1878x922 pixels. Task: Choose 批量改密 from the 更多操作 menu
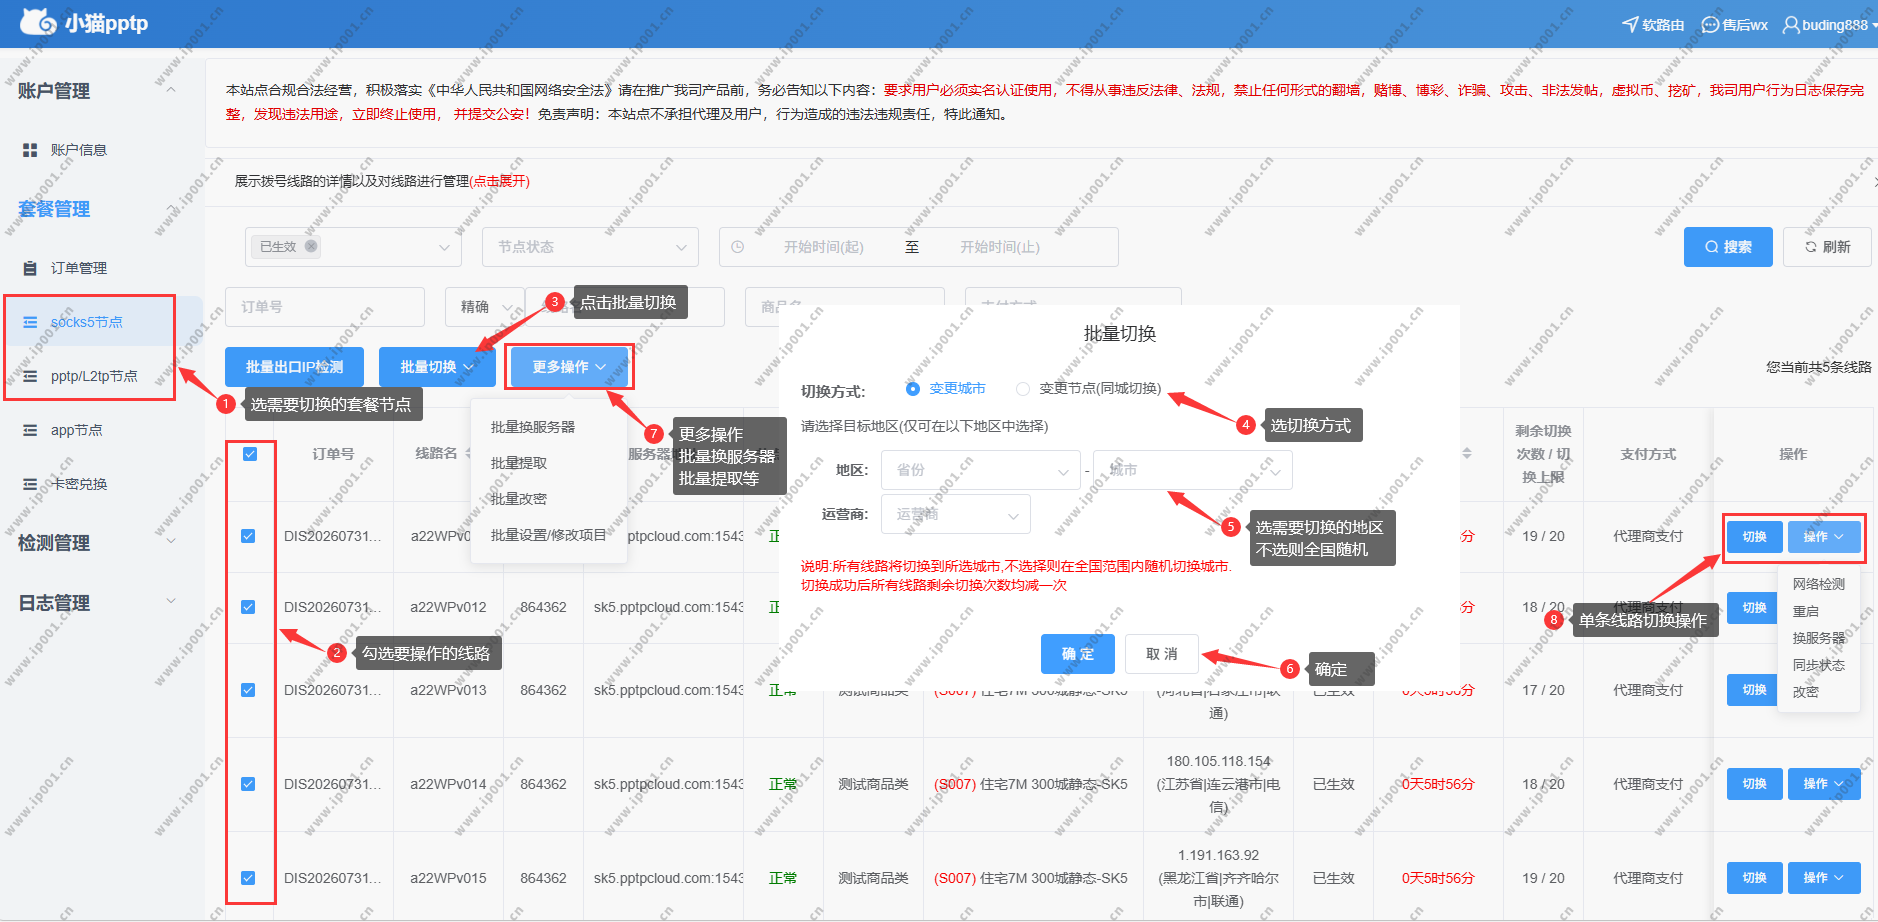[x=519, y=499]
